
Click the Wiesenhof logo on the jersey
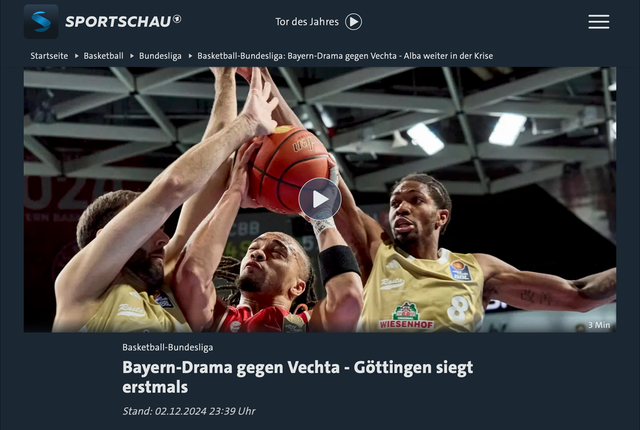[406, 316]
